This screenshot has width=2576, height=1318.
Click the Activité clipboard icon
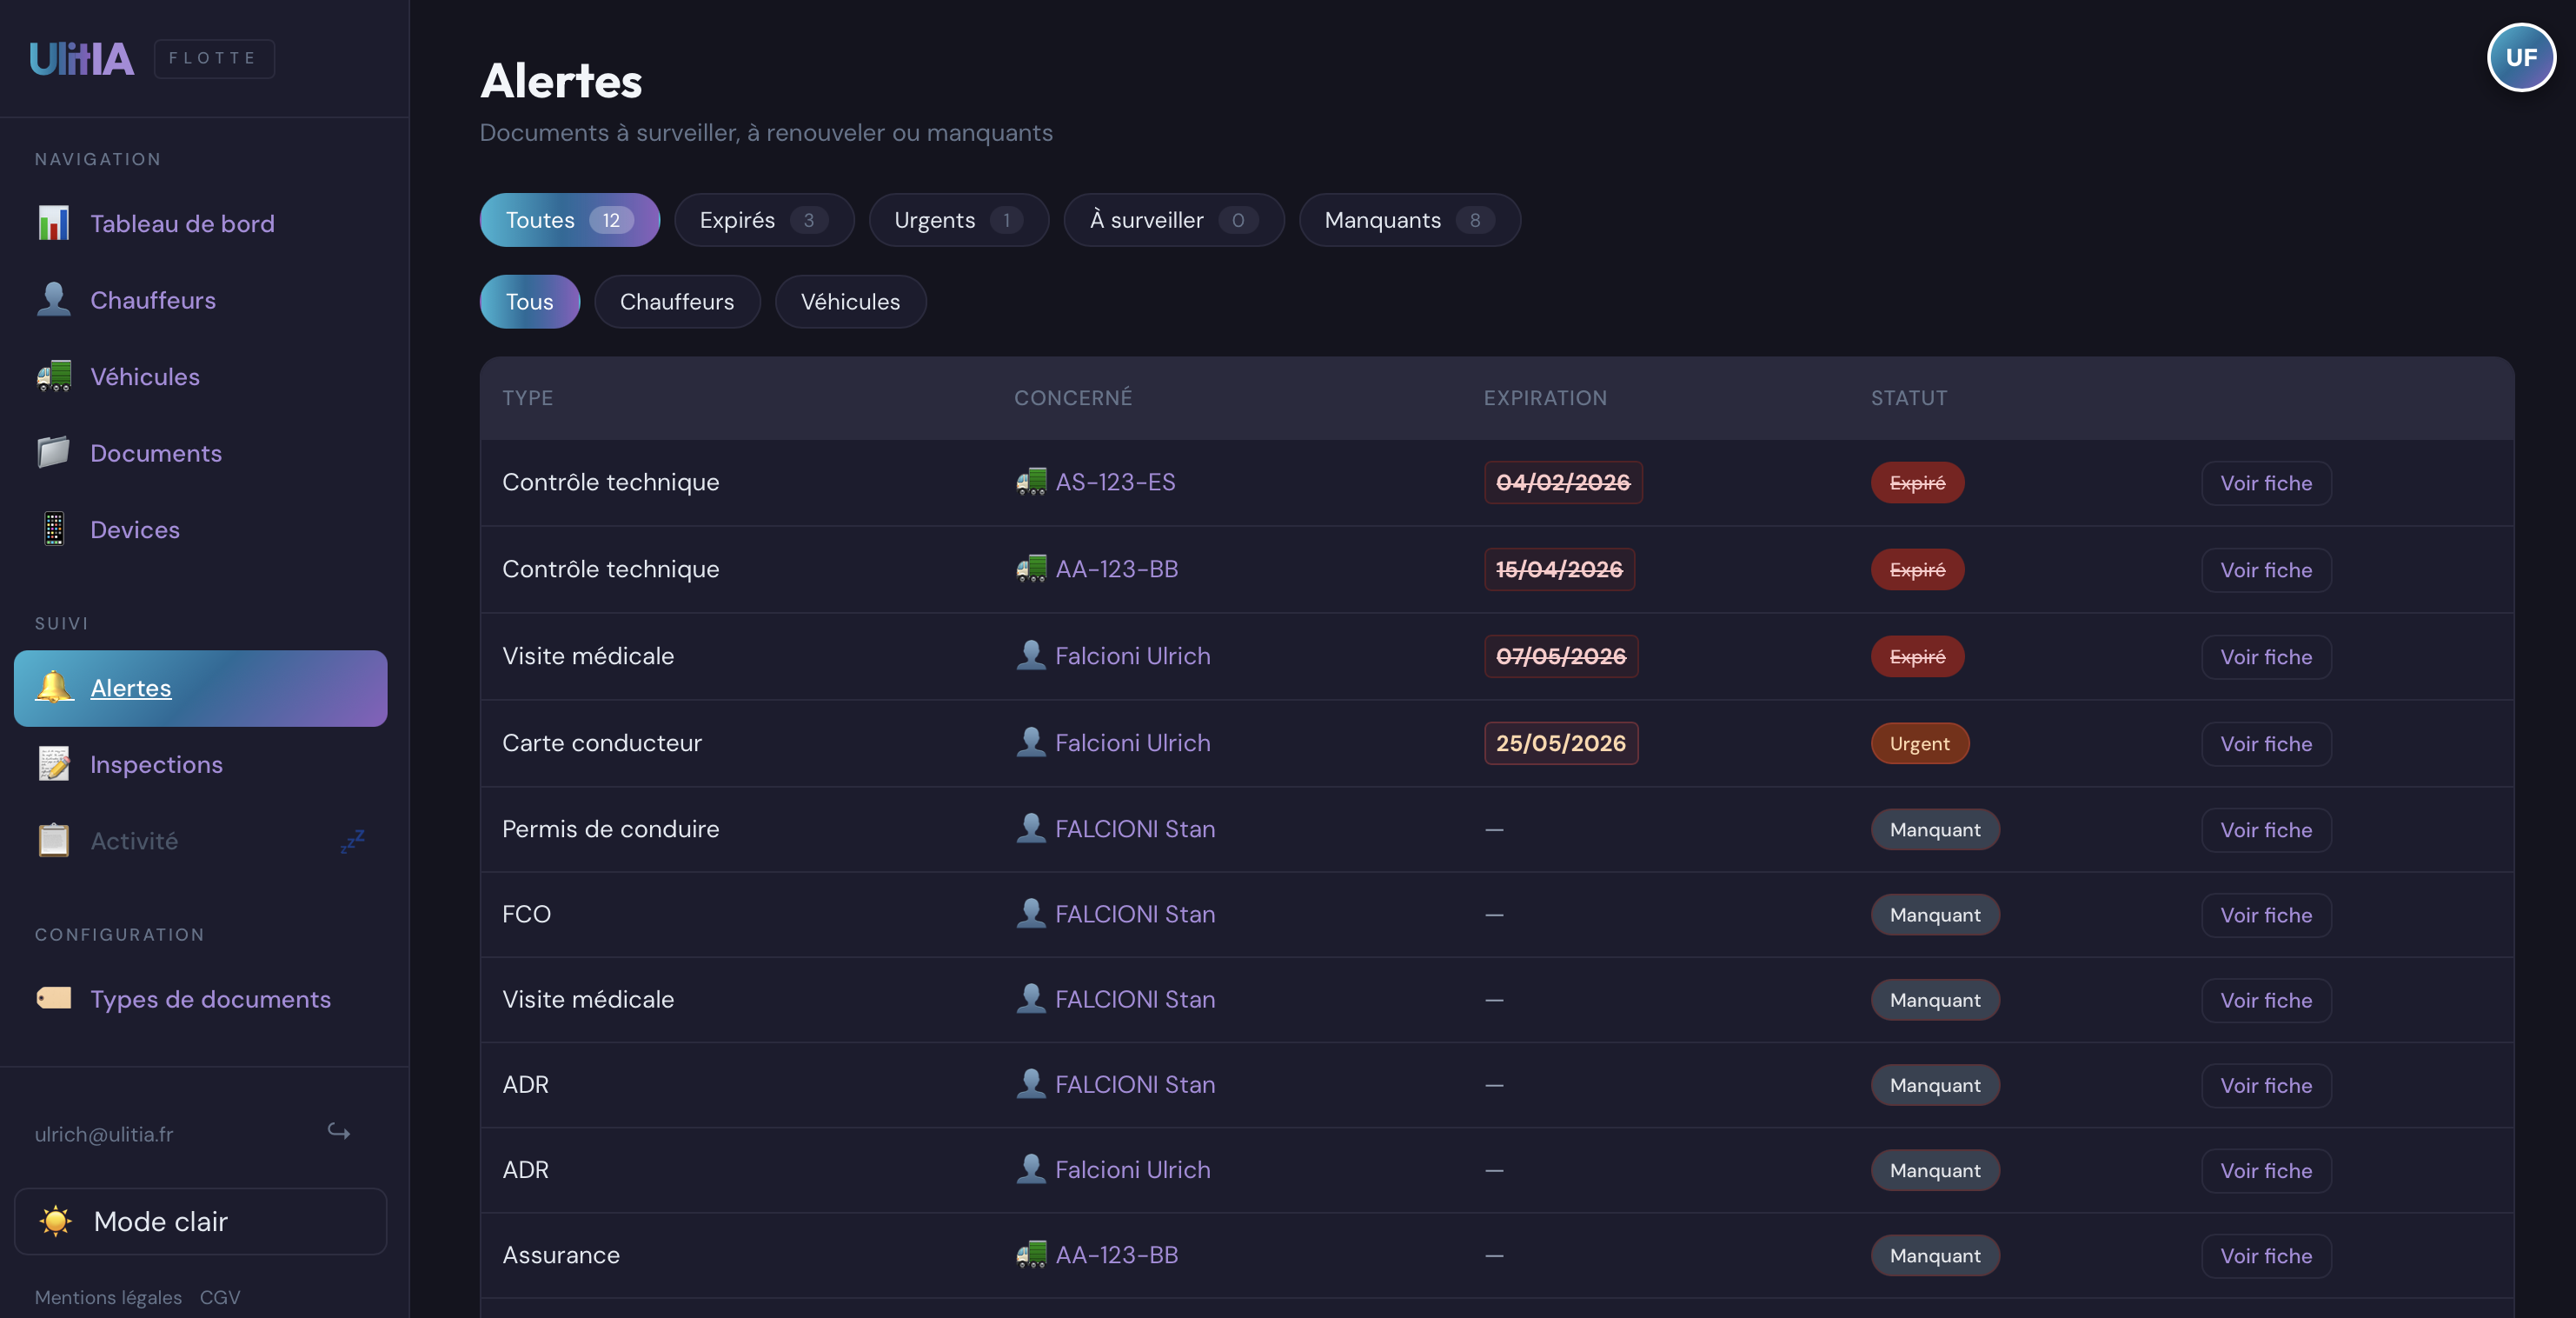[x=54, y=841]
